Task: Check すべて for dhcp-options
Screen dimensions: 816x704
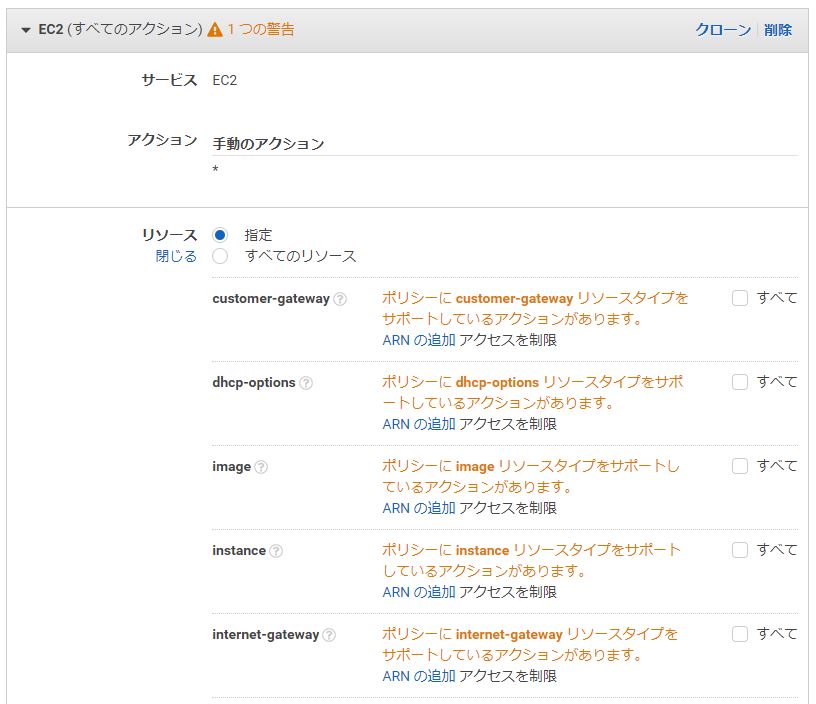Action: click(x=740, y=382)
